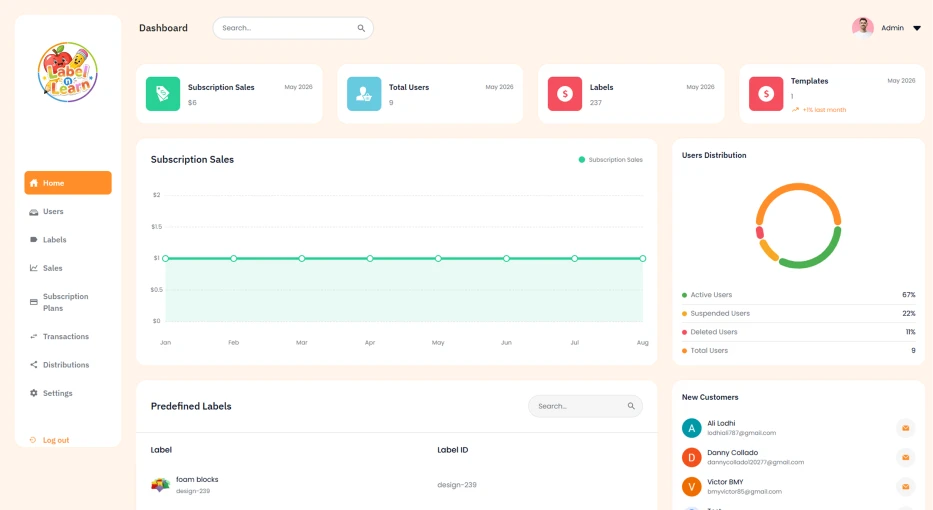The width and height of the screenshot is (933, 510).
Task: Click the Distributions share icon in sidebar
Action: pyautogui.click(x=34, y=365)
